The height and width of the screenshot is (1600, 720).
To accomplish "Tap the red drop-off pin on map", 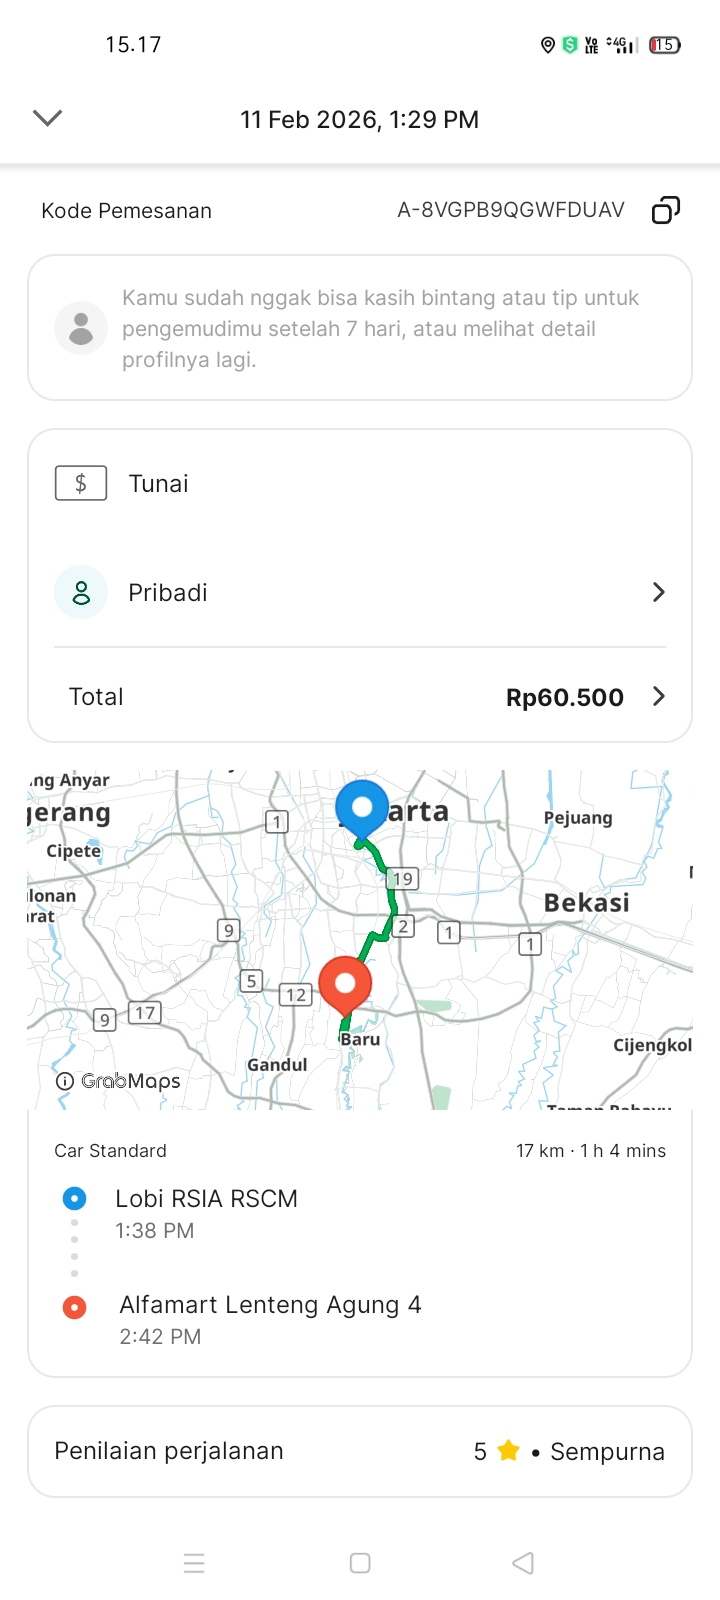I will tap(345, 983).
